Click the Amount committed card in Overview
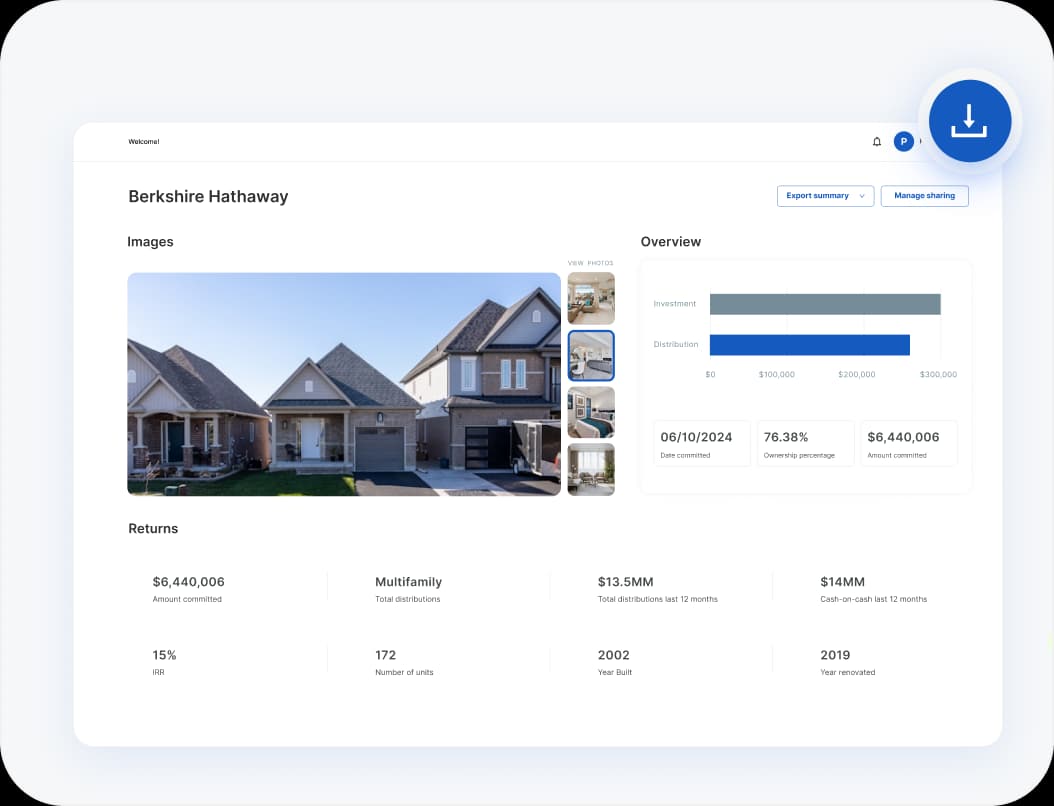Viewport: 1054px width, 806px height. point(908,444)
